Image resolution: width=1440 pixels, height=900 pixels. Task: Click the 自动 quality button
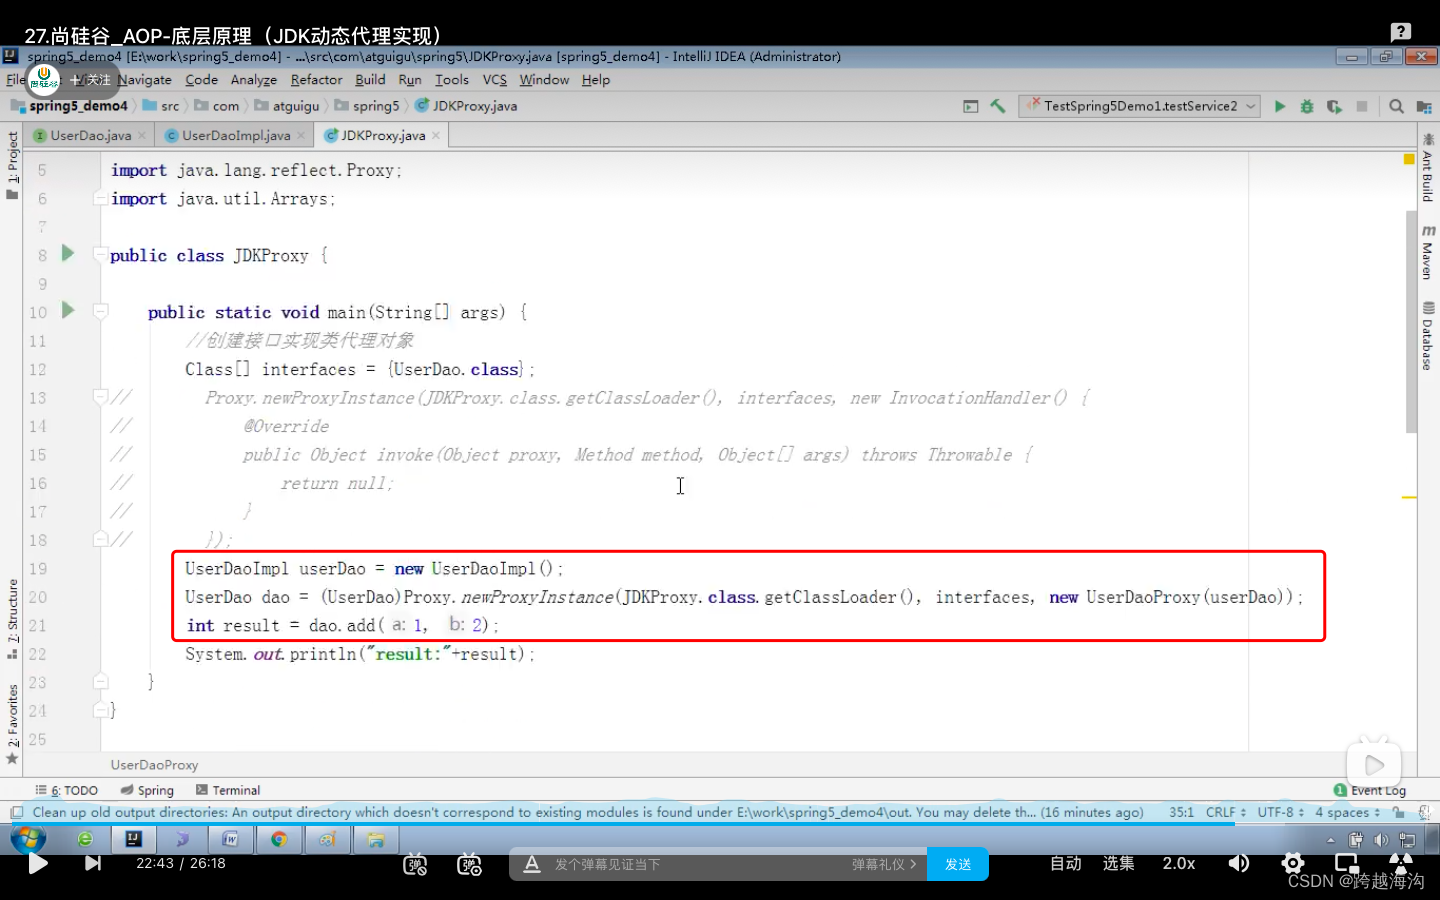[x=1065, y=863]
